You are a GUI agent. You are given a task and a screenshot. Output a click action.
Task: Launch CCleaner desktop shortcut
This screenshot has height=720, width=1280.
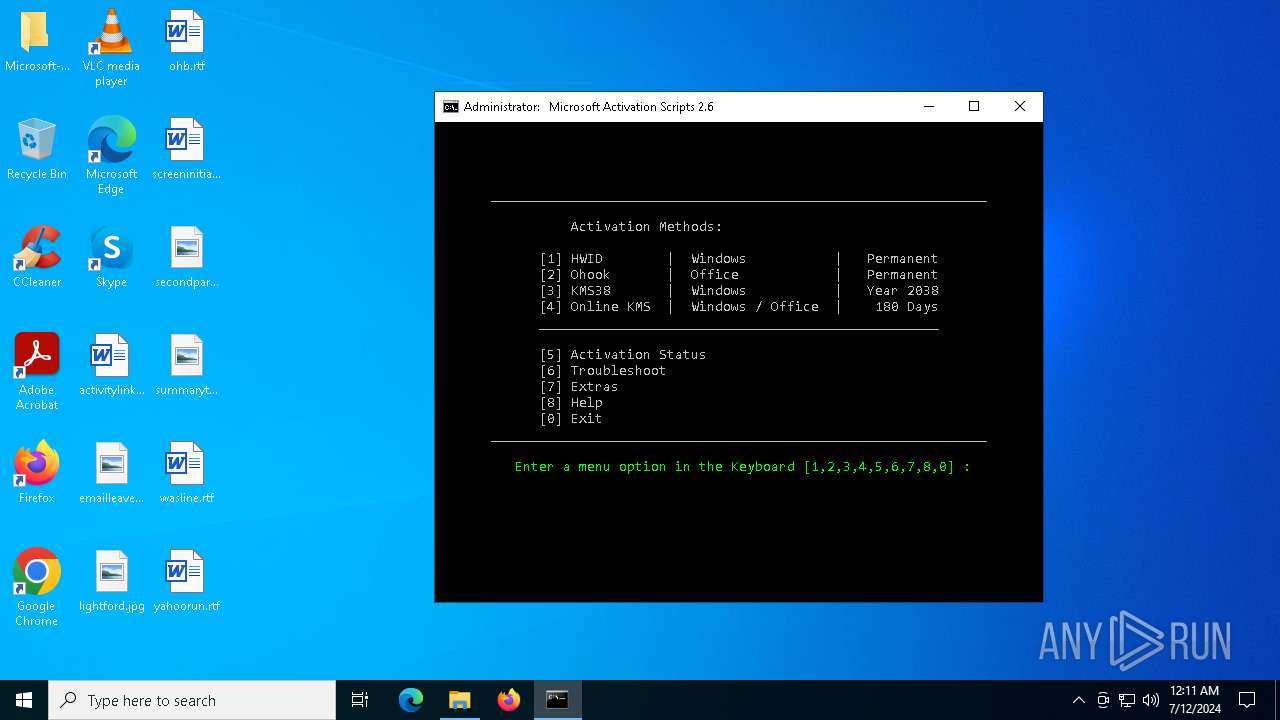pos(36,258)
